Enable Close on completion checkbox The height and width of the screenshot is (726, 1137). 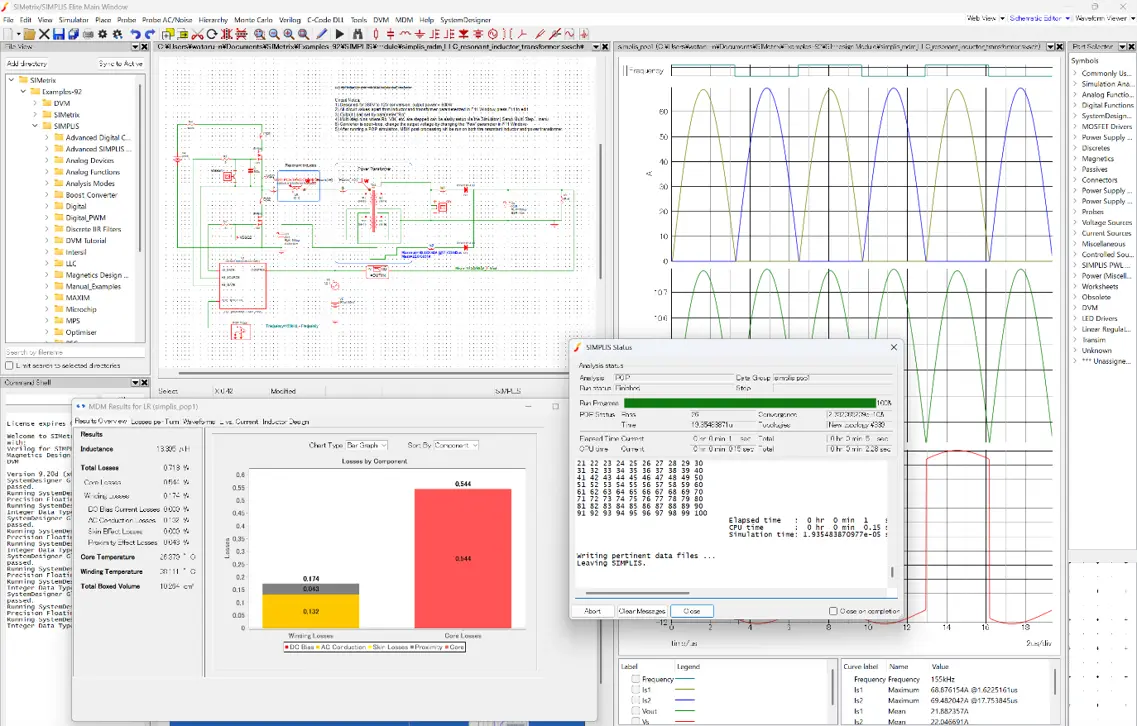tap(833, 611)
